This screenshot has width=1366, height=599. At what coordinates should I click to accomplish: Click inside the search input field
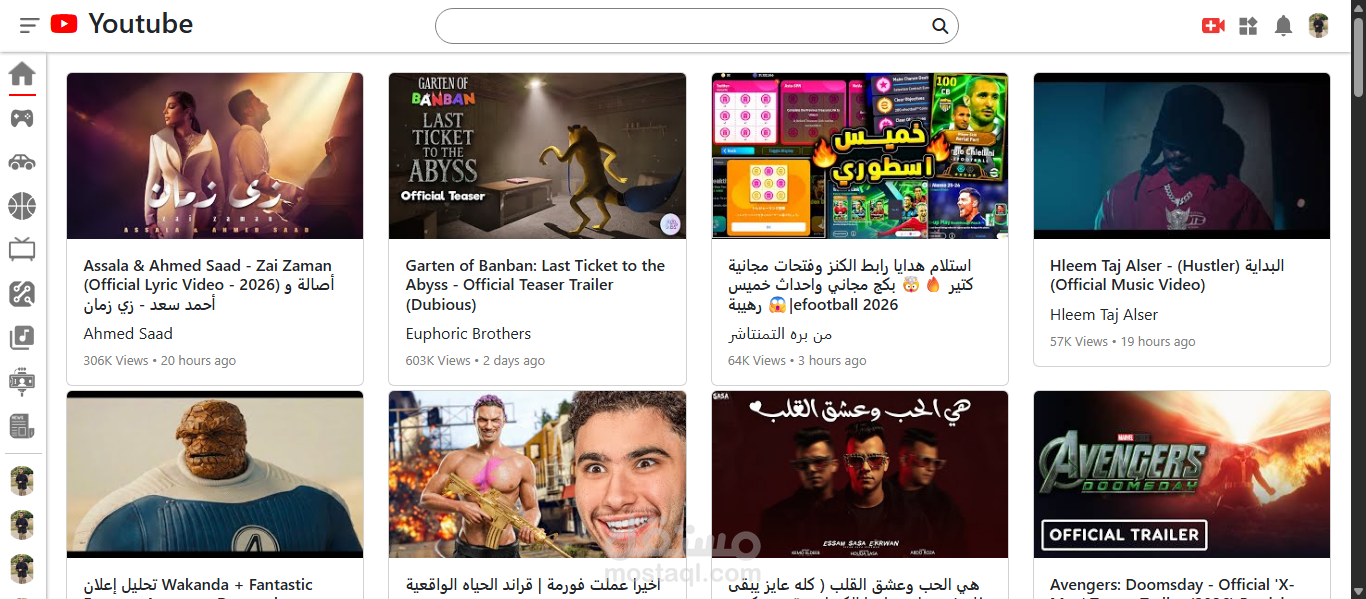tap(680, 25)
